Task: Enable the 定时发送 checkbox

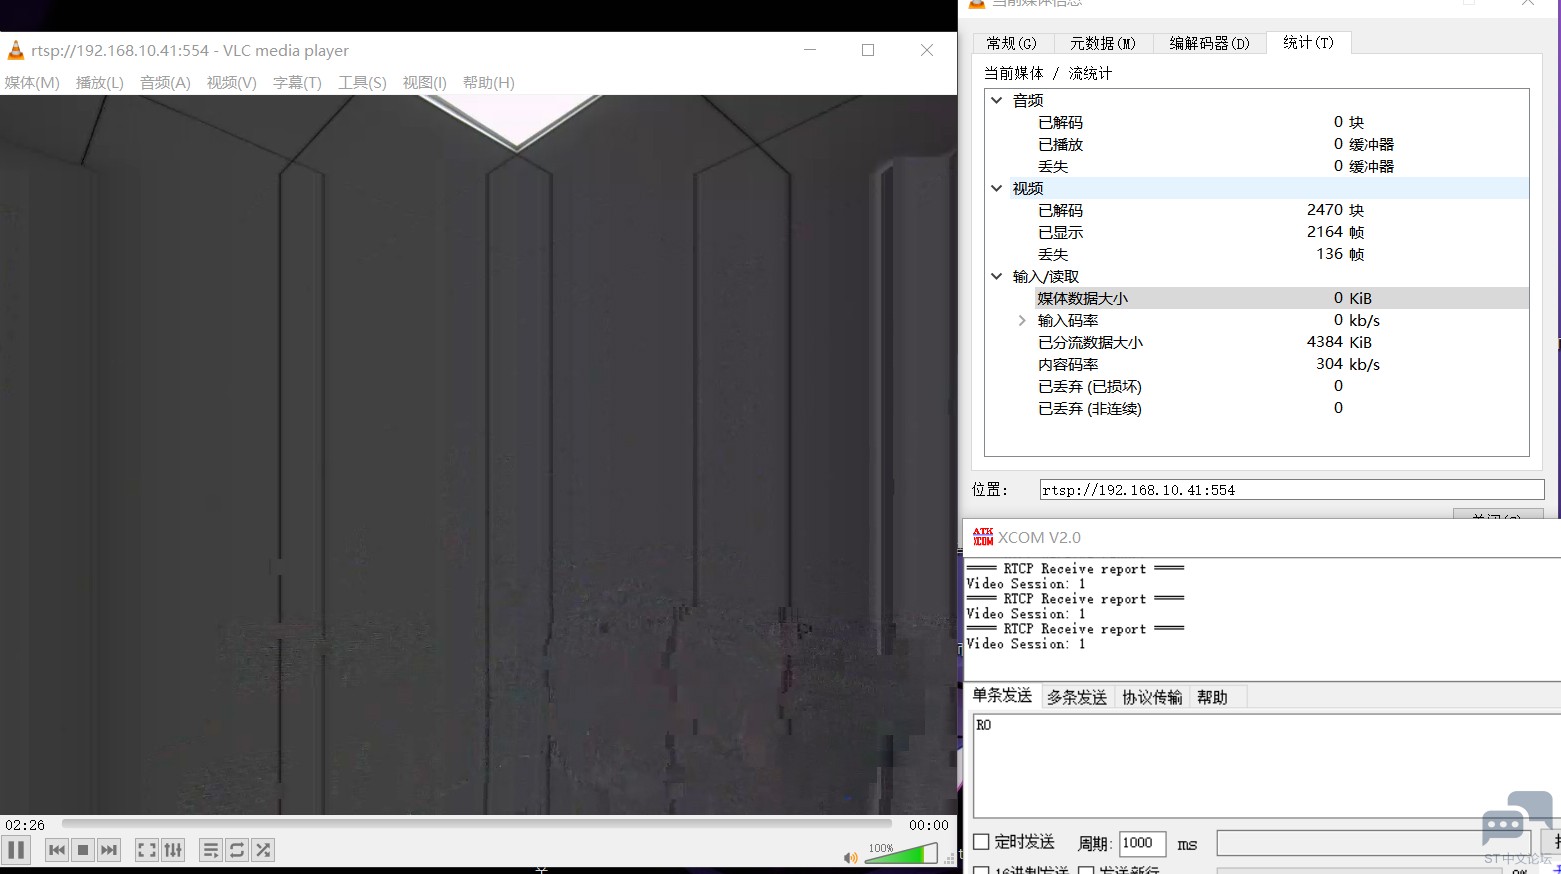Action: click(981, 842)
